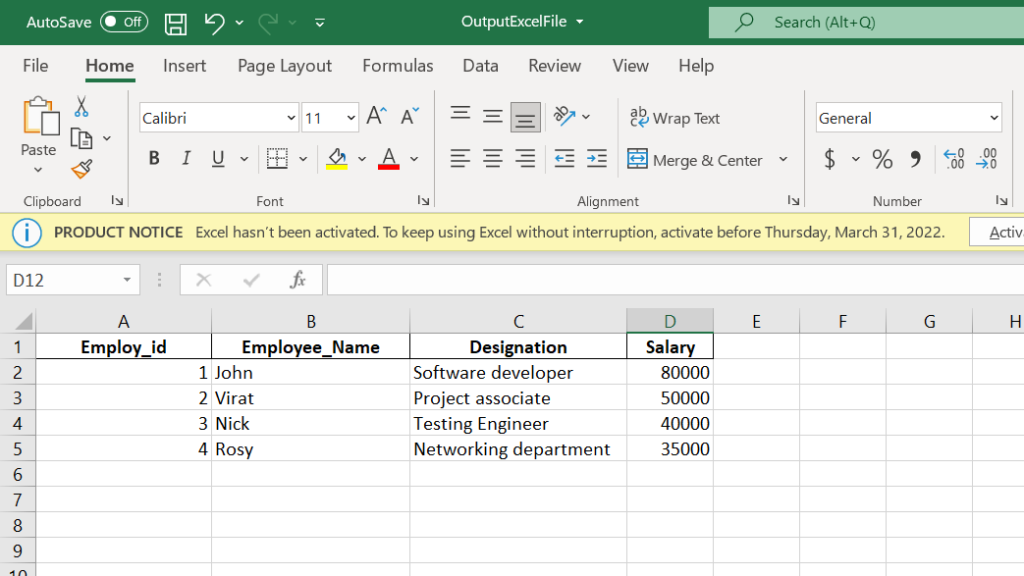Copy using the Copy icon
Viewport: 1024px width, 576px height.
(80, 138)
